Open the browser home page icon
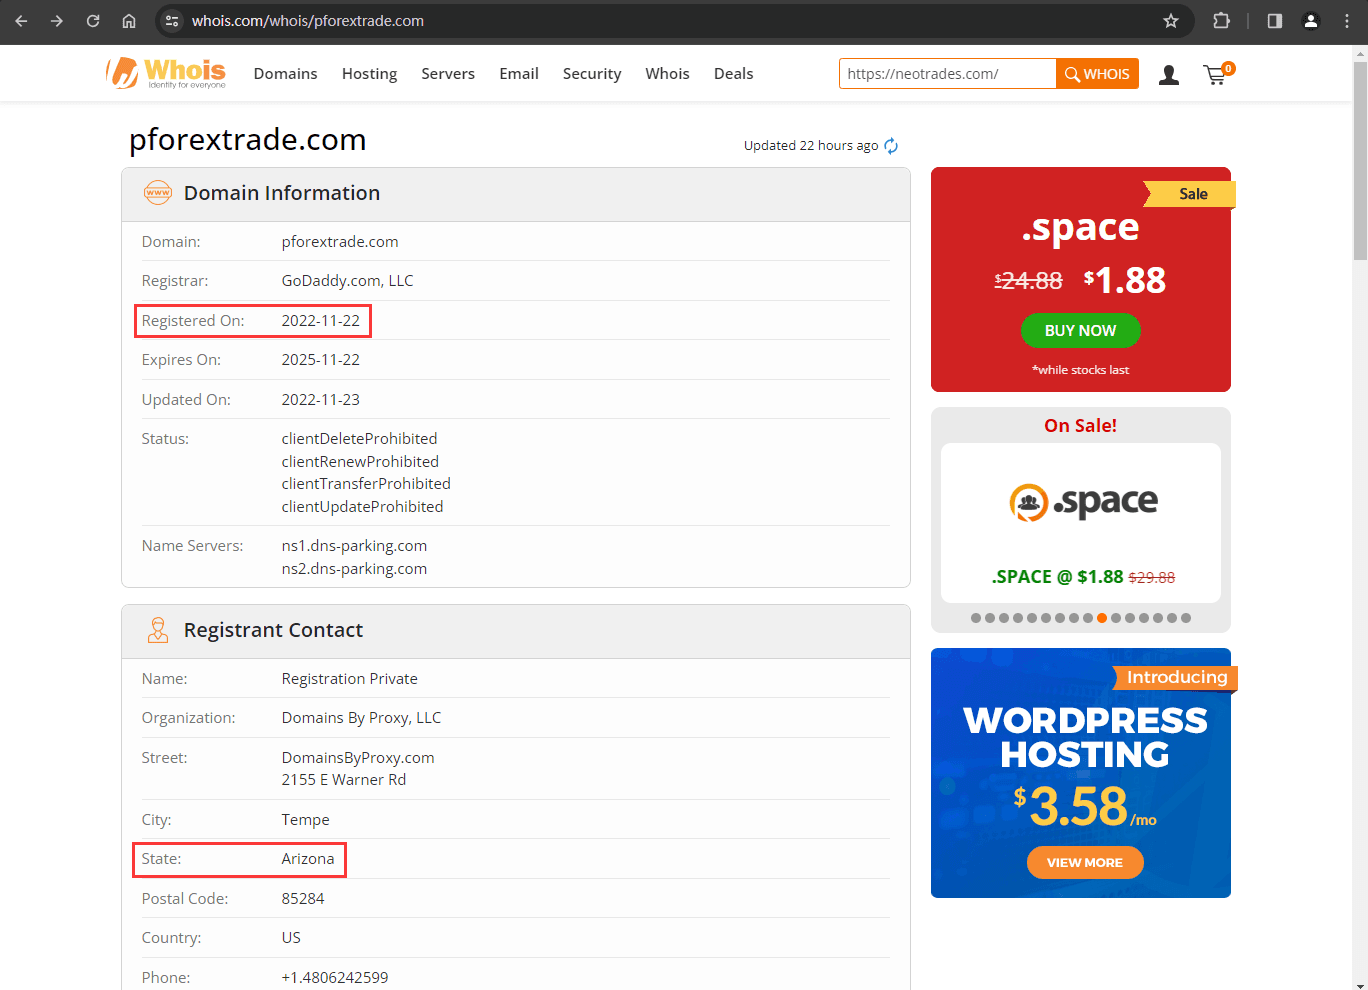The width and height of the screenshot is (1368, 990). pos(129,21)
